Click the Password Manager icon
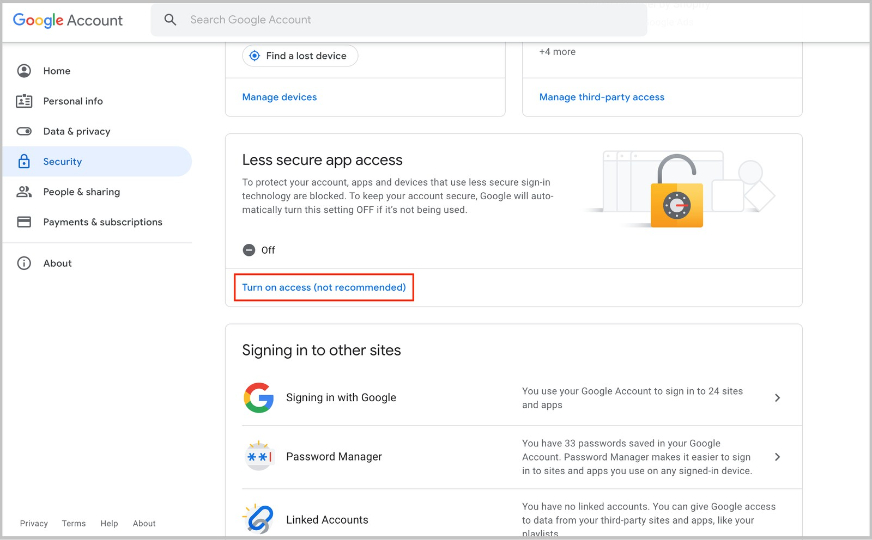The height and width of the screenshot is (540, 872). 259,456
